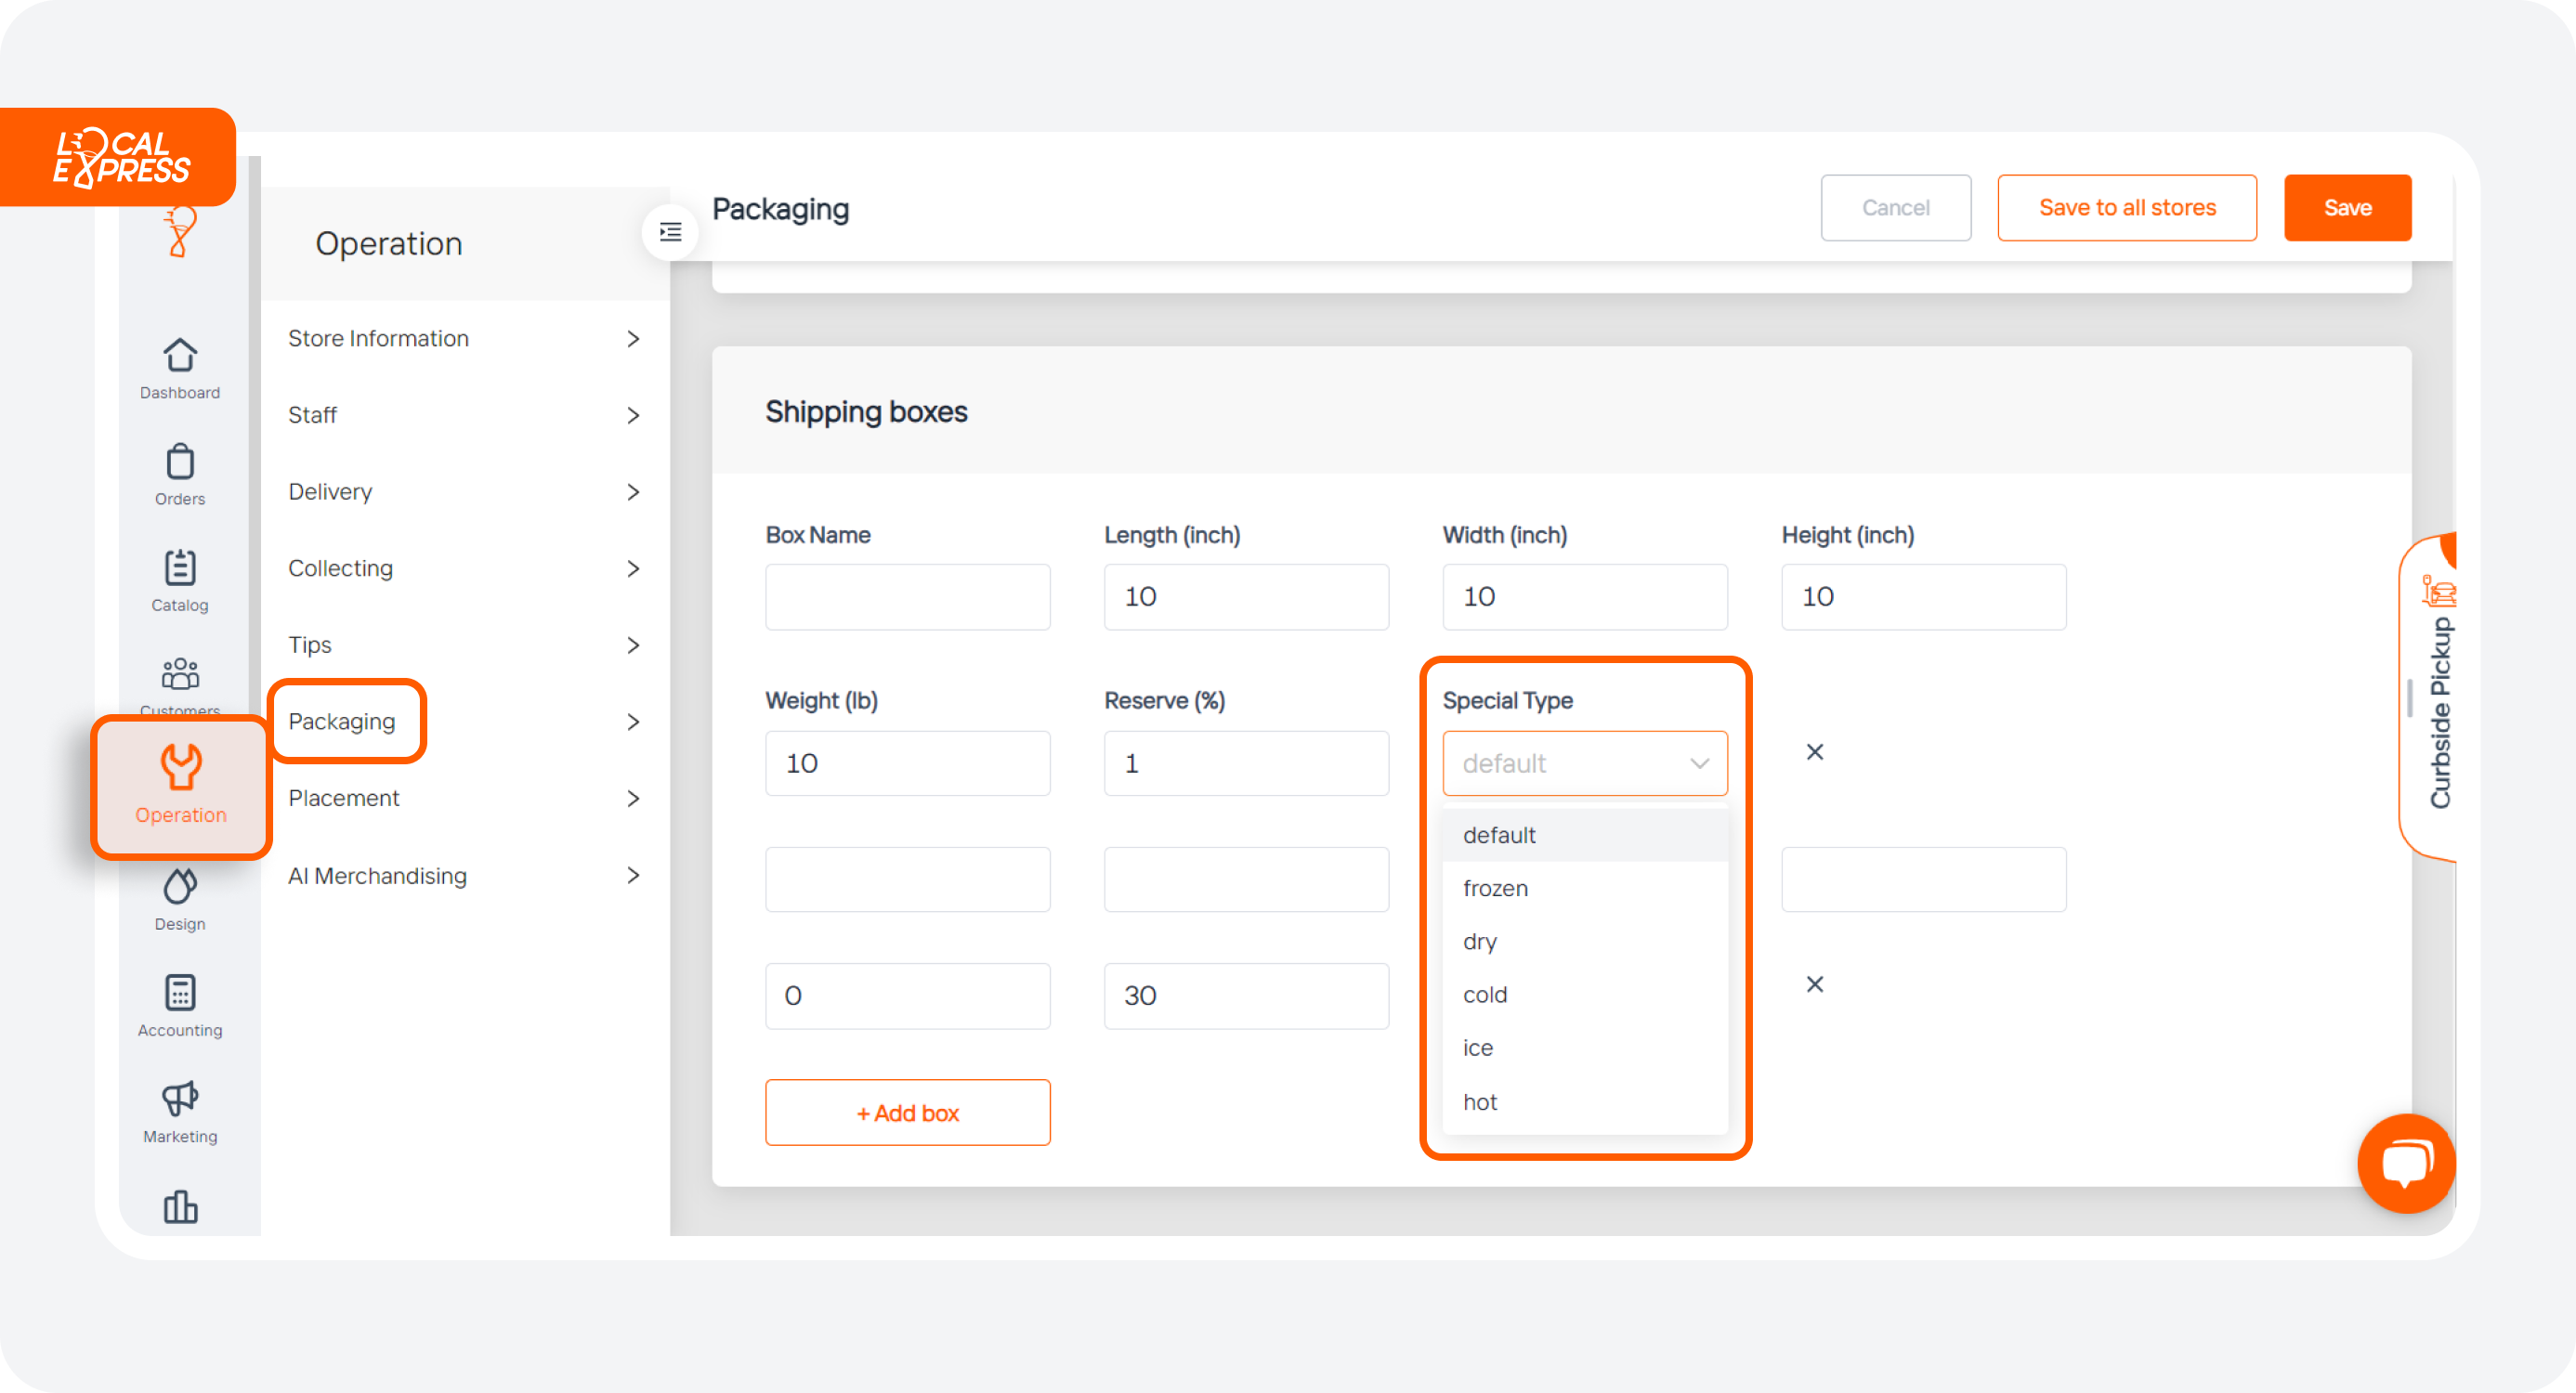The width and height of the screenshot is (2576, 1393).
Task: Click the Add box button
Action: pos(907,1112)
